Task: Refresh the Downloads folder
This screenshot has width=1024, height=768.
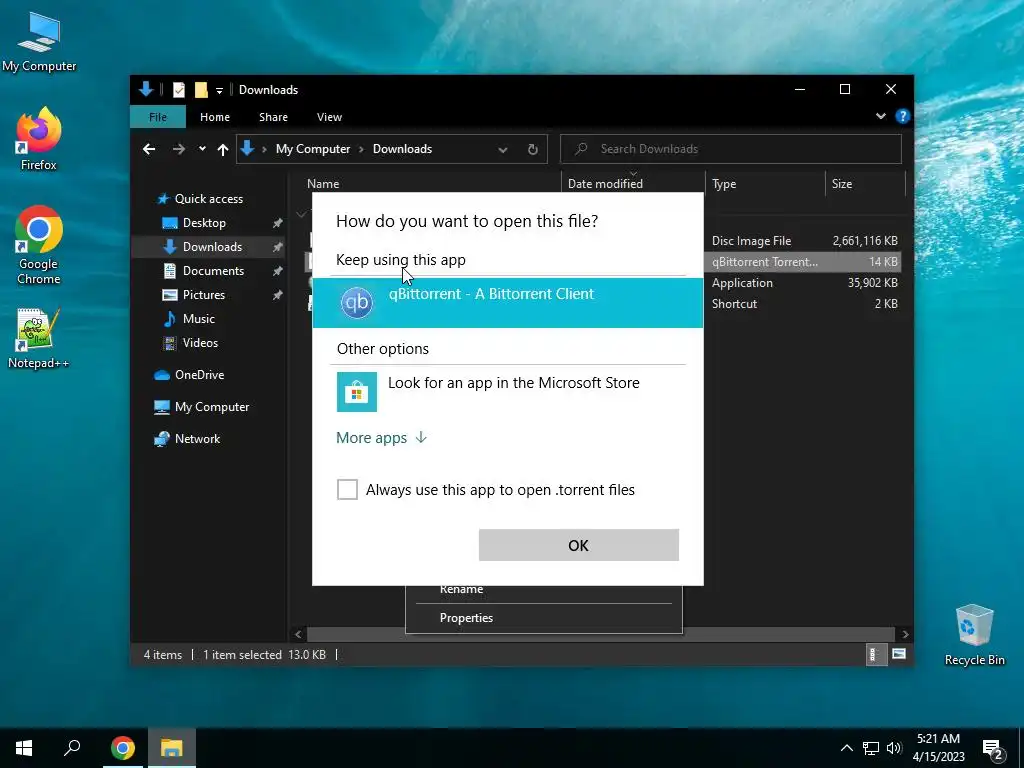Action: 532,150
